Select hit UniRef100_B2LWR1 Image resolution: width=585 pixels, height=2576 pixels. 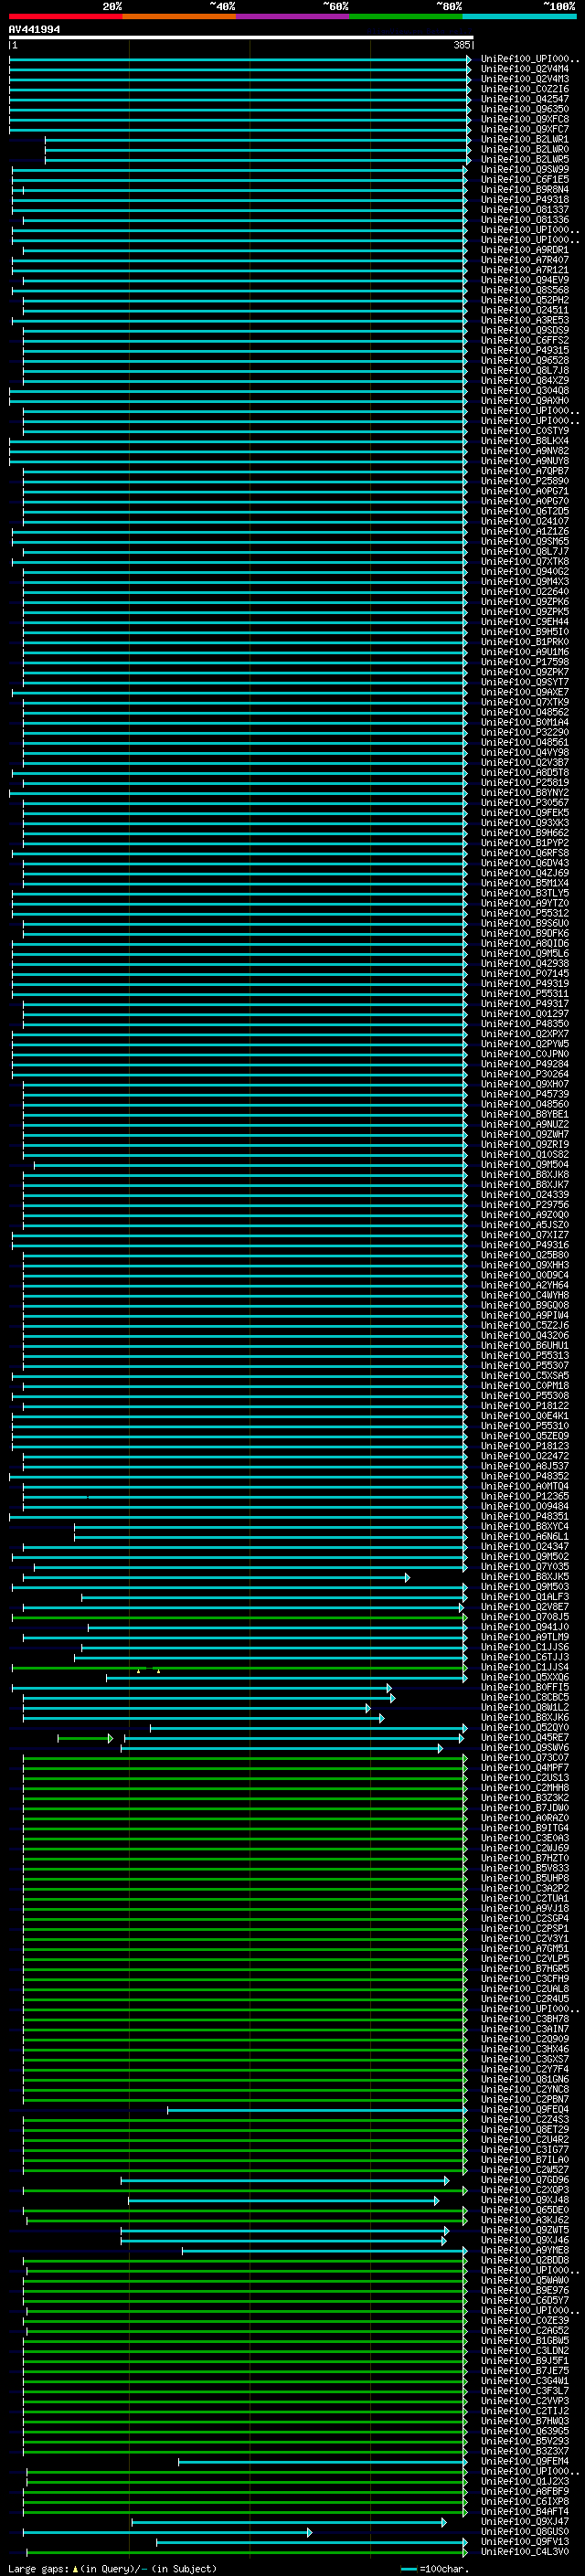525,139
